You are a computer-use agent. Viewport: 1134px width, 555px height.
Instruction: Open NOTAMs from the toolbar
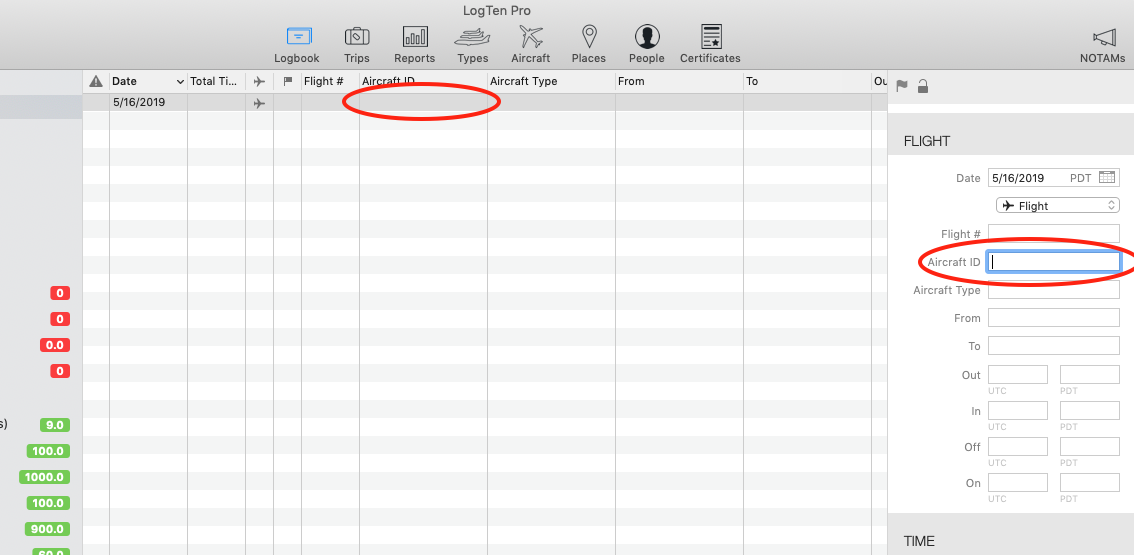coord(1102,46)
